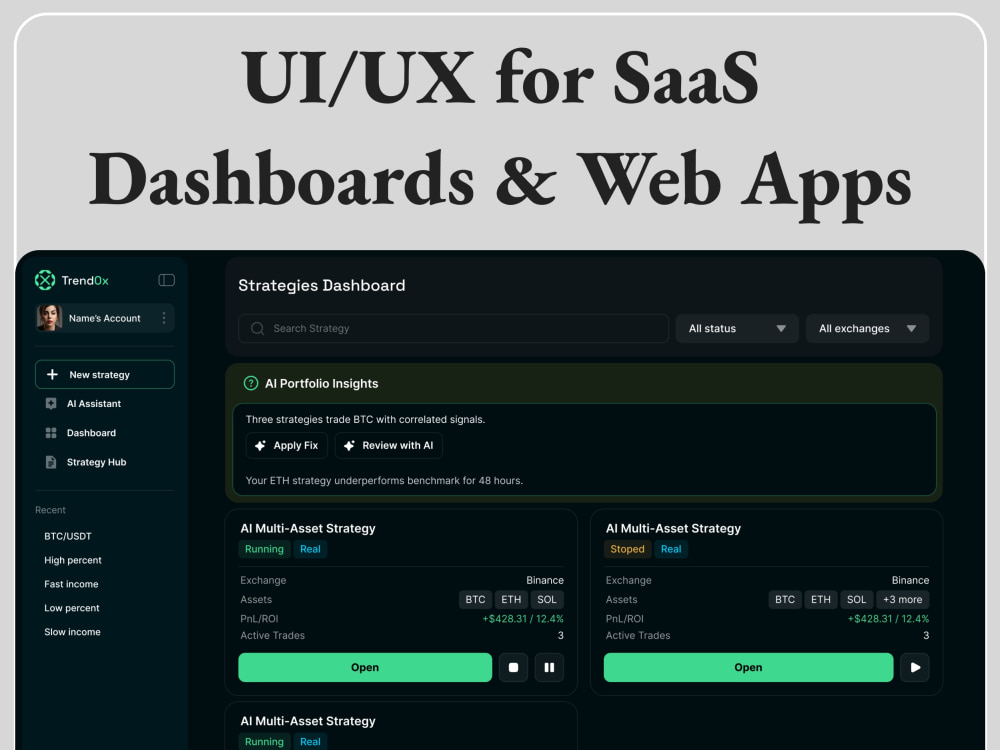Click Name's Account label
1000x750 pixels.
coord(105,318)
